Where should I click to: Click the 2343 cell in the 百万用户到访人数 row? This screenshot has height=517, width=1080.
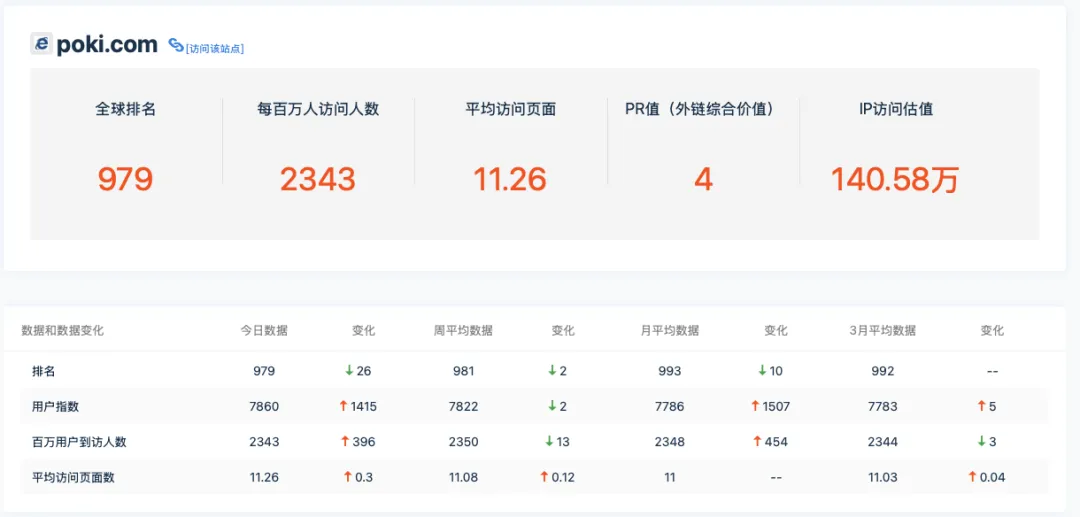coord(264,442)
